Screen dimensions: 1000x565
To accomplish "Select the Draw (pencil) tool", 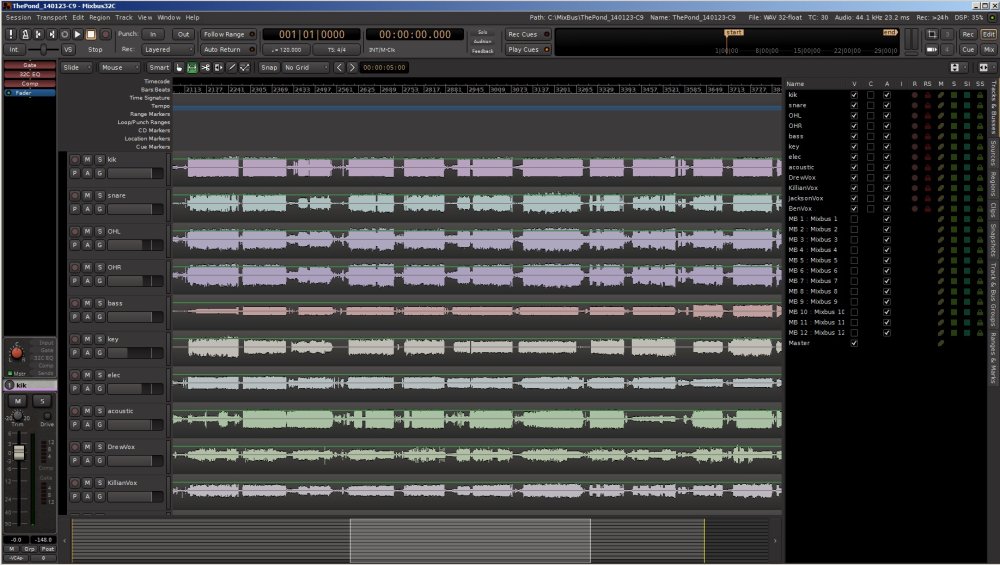I will click(231, 67).
